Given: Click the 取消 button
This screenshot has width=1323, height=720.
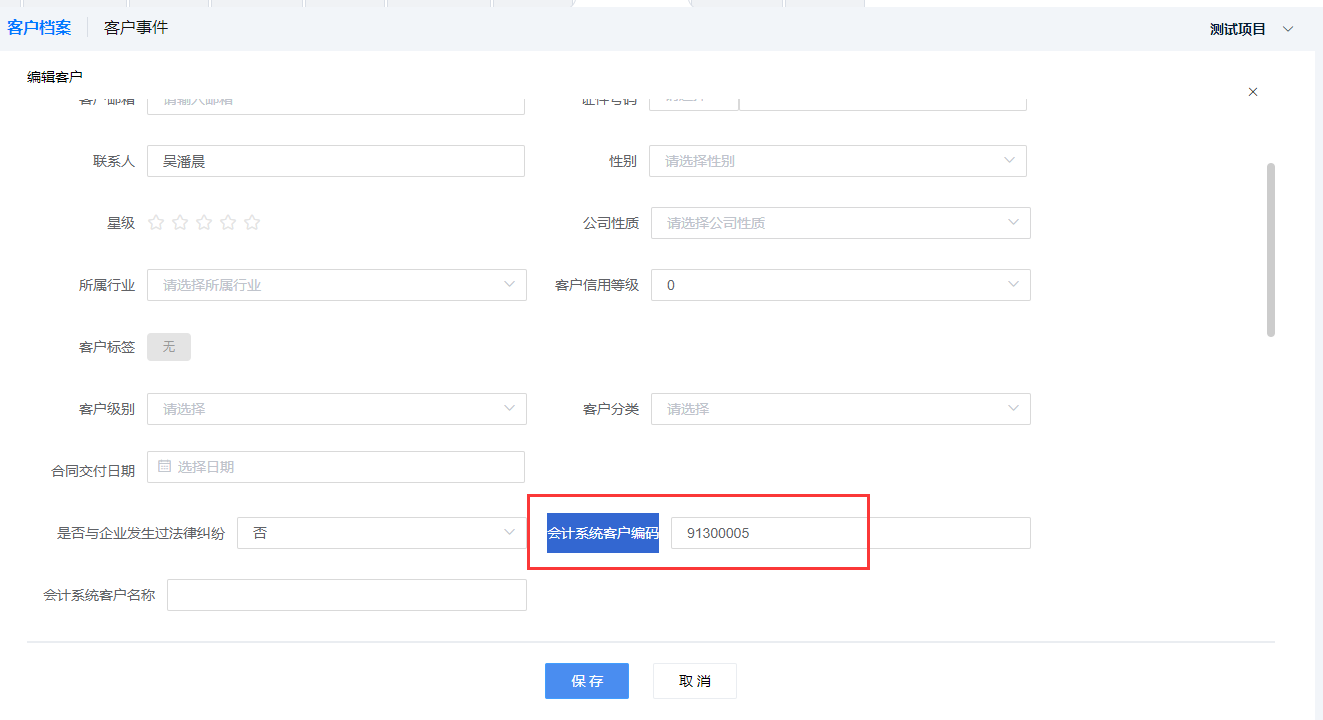Looking at the screenshot, I should tap(694, 681).
